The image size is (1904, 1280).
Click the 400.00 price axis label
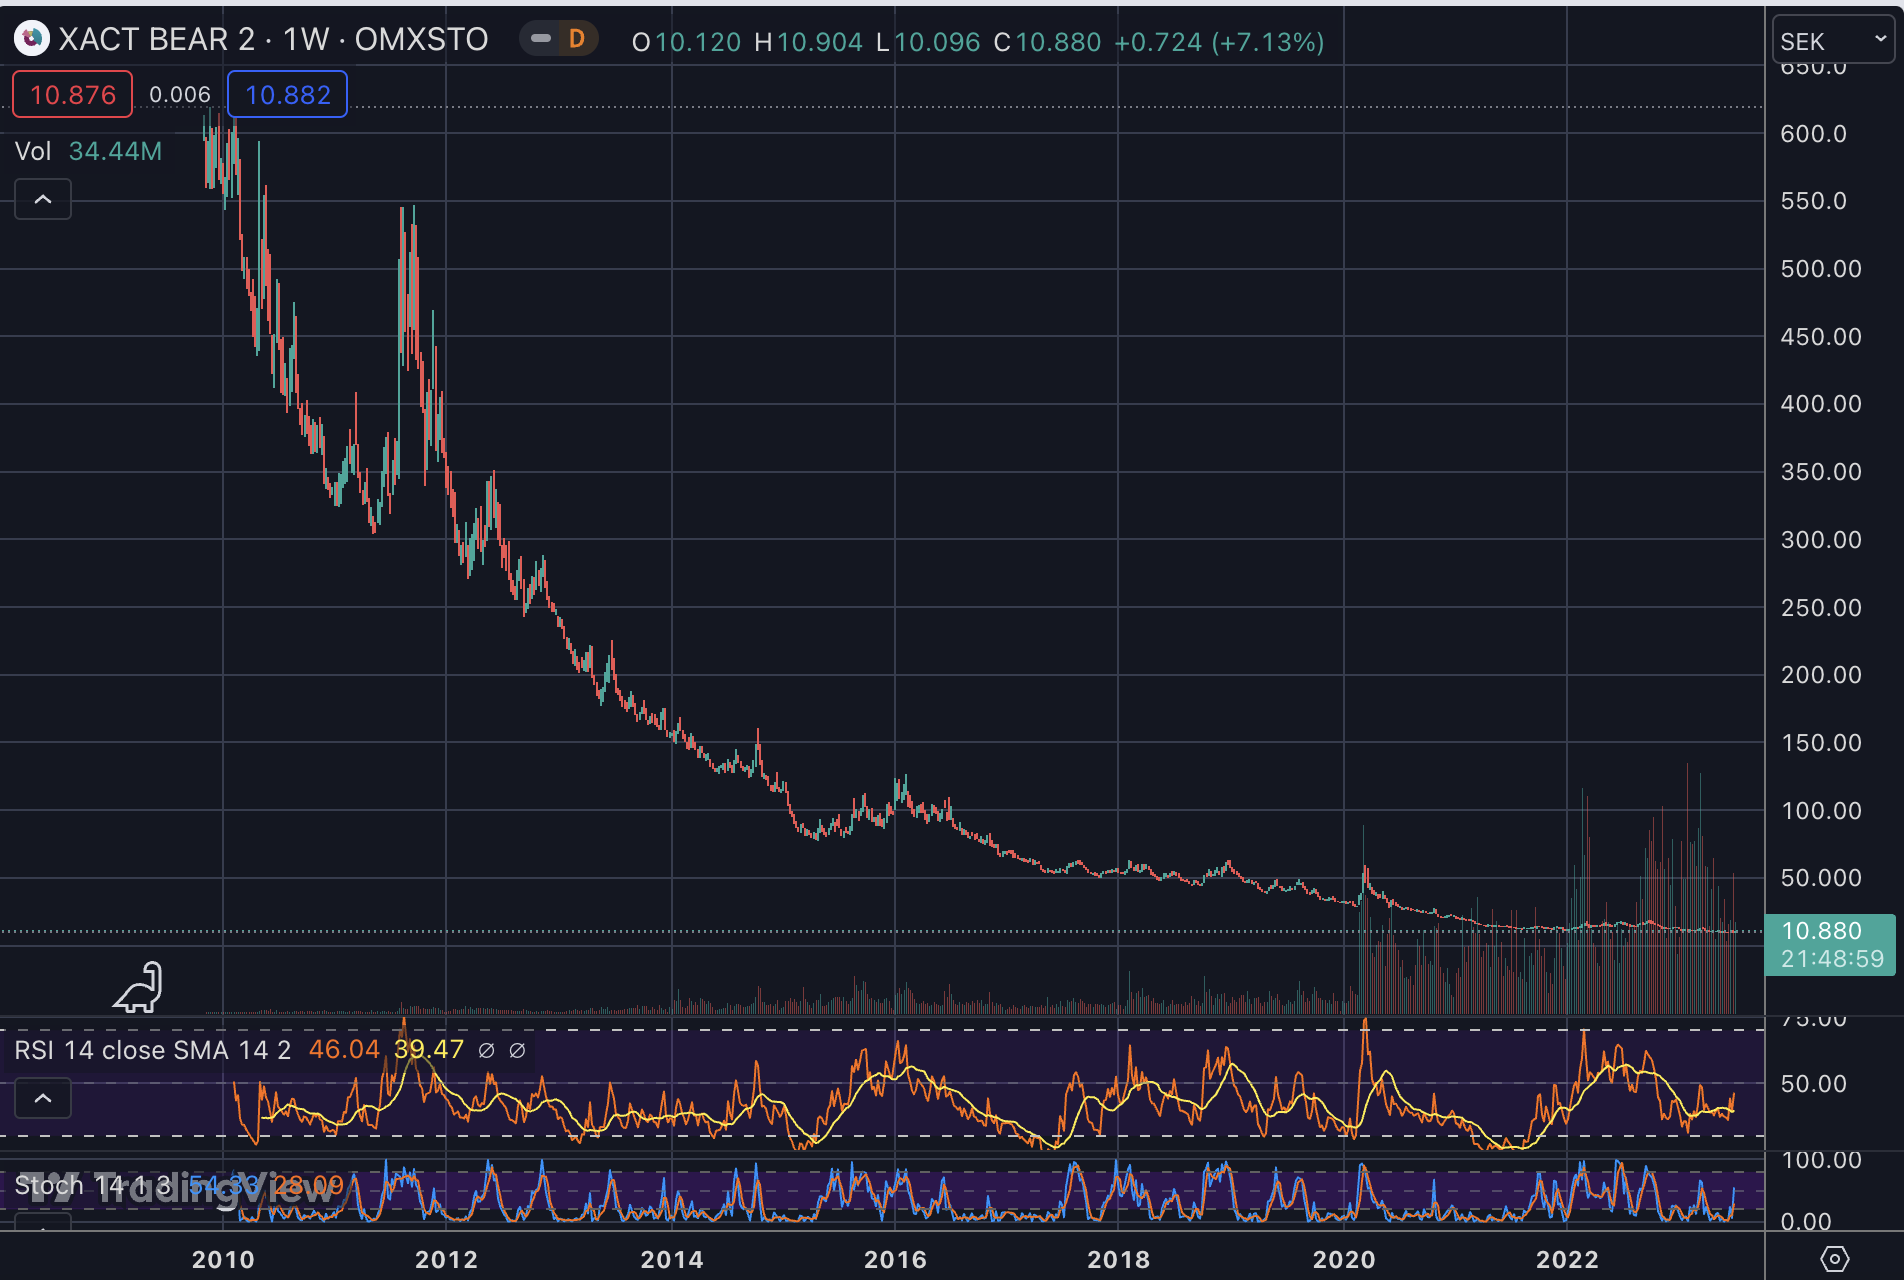coord(1821,404)
